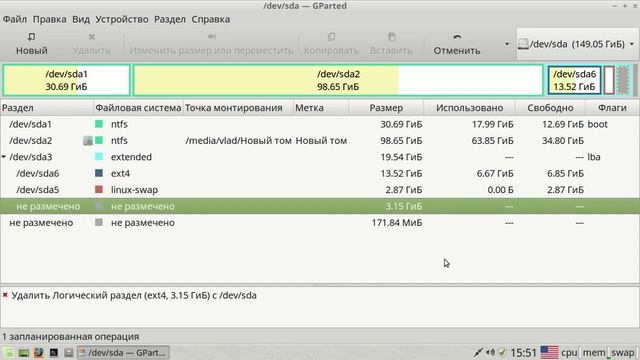Select the /dev/sda2 row
The height and width of the screenshot is (360, 640).
(x=320, y=140)
